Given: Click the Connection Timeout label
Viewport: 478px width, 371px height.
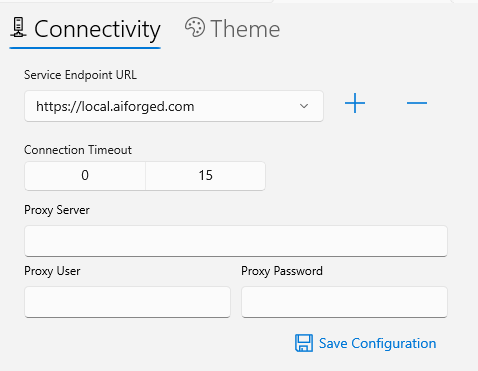Looking at the screenshot, I should point(78,150).
